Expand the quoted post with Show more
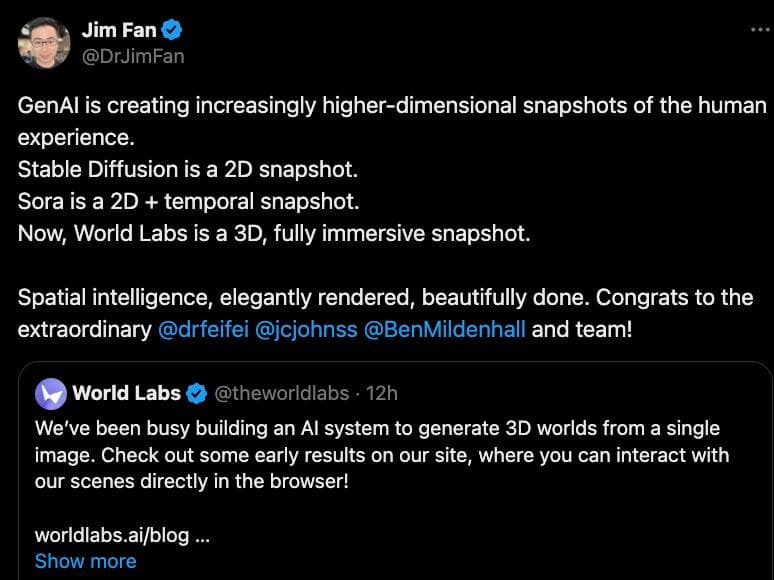 pyautogui.click(x=85, y=561)
